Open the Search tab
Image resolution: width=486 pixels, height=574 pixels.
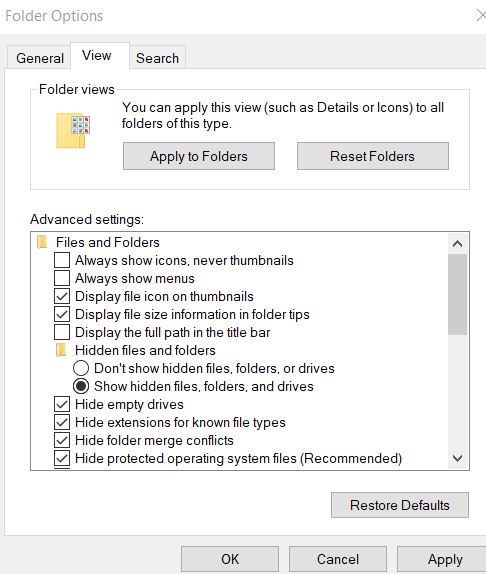(x=157, y=58)
